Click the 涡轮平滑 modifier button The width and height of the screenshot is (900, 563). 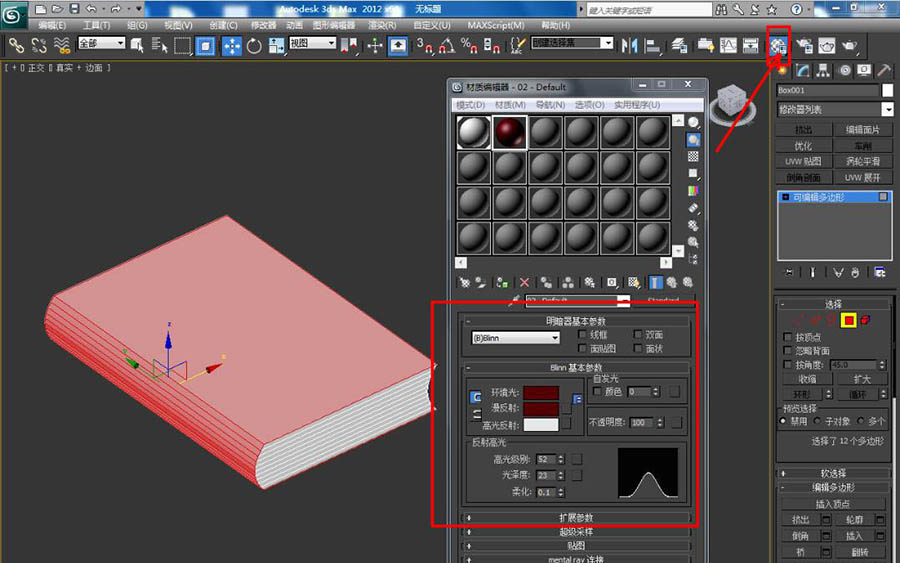click(x=863, y=162)
